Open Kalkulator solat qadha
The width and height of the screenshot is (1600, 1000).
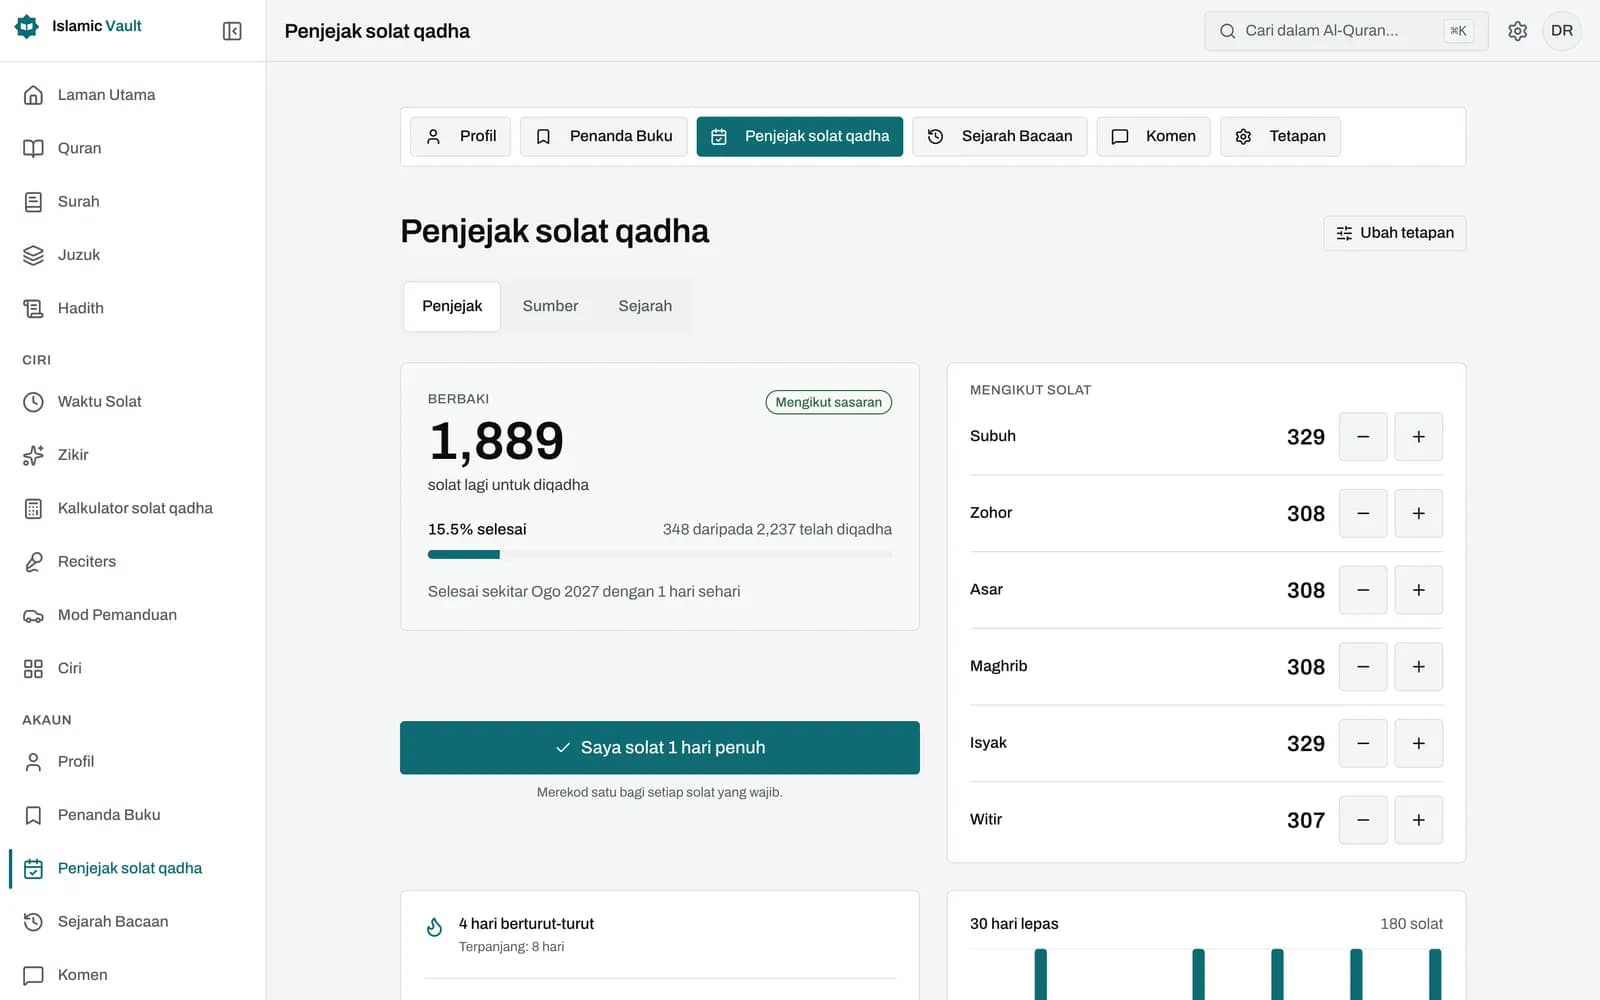(x=133, y=508)
